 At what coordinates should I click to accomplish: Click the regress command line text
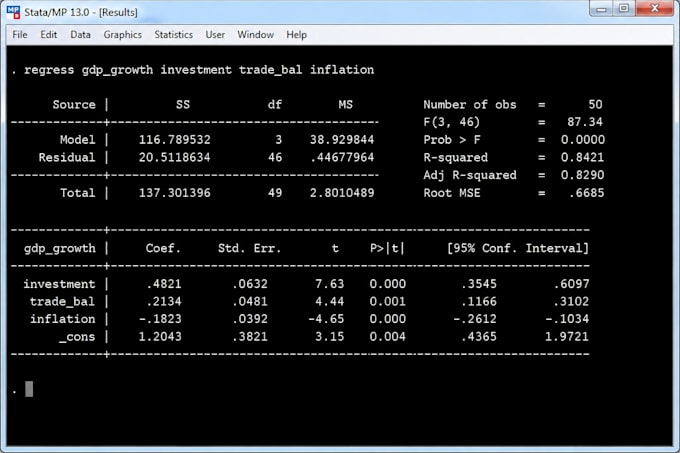[199, 70]
